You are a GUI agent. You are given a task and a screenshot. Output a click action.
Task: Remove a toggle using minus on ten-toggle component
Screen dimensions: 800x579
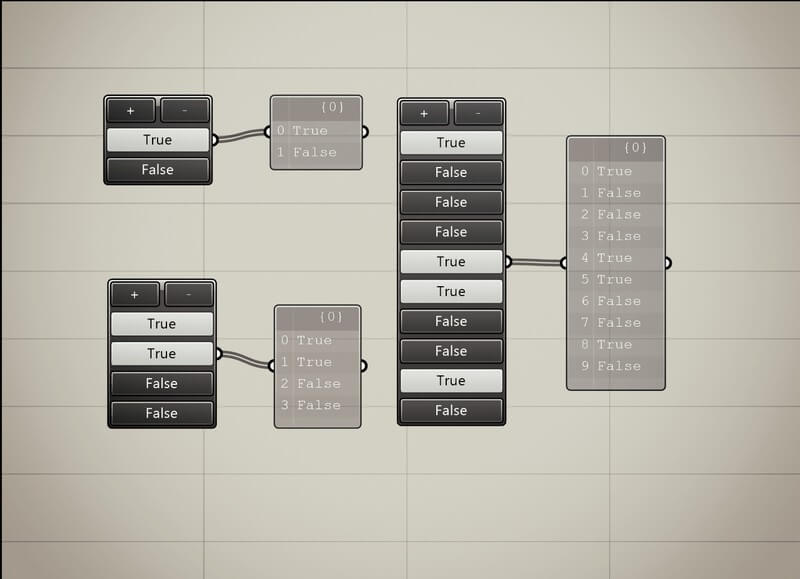(478, 113)
